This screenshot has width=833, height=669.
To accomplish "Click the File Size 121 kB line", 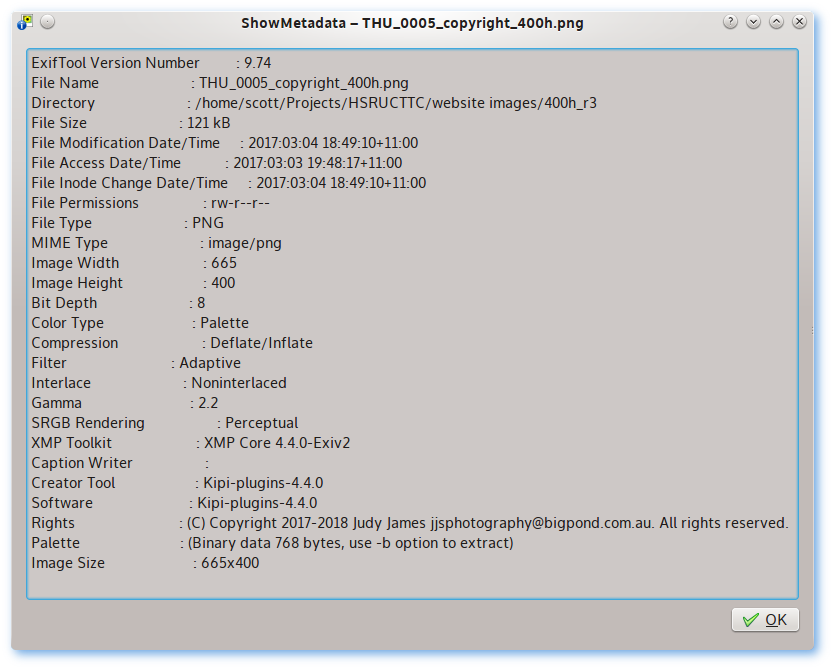I will [x=131, y=123].
